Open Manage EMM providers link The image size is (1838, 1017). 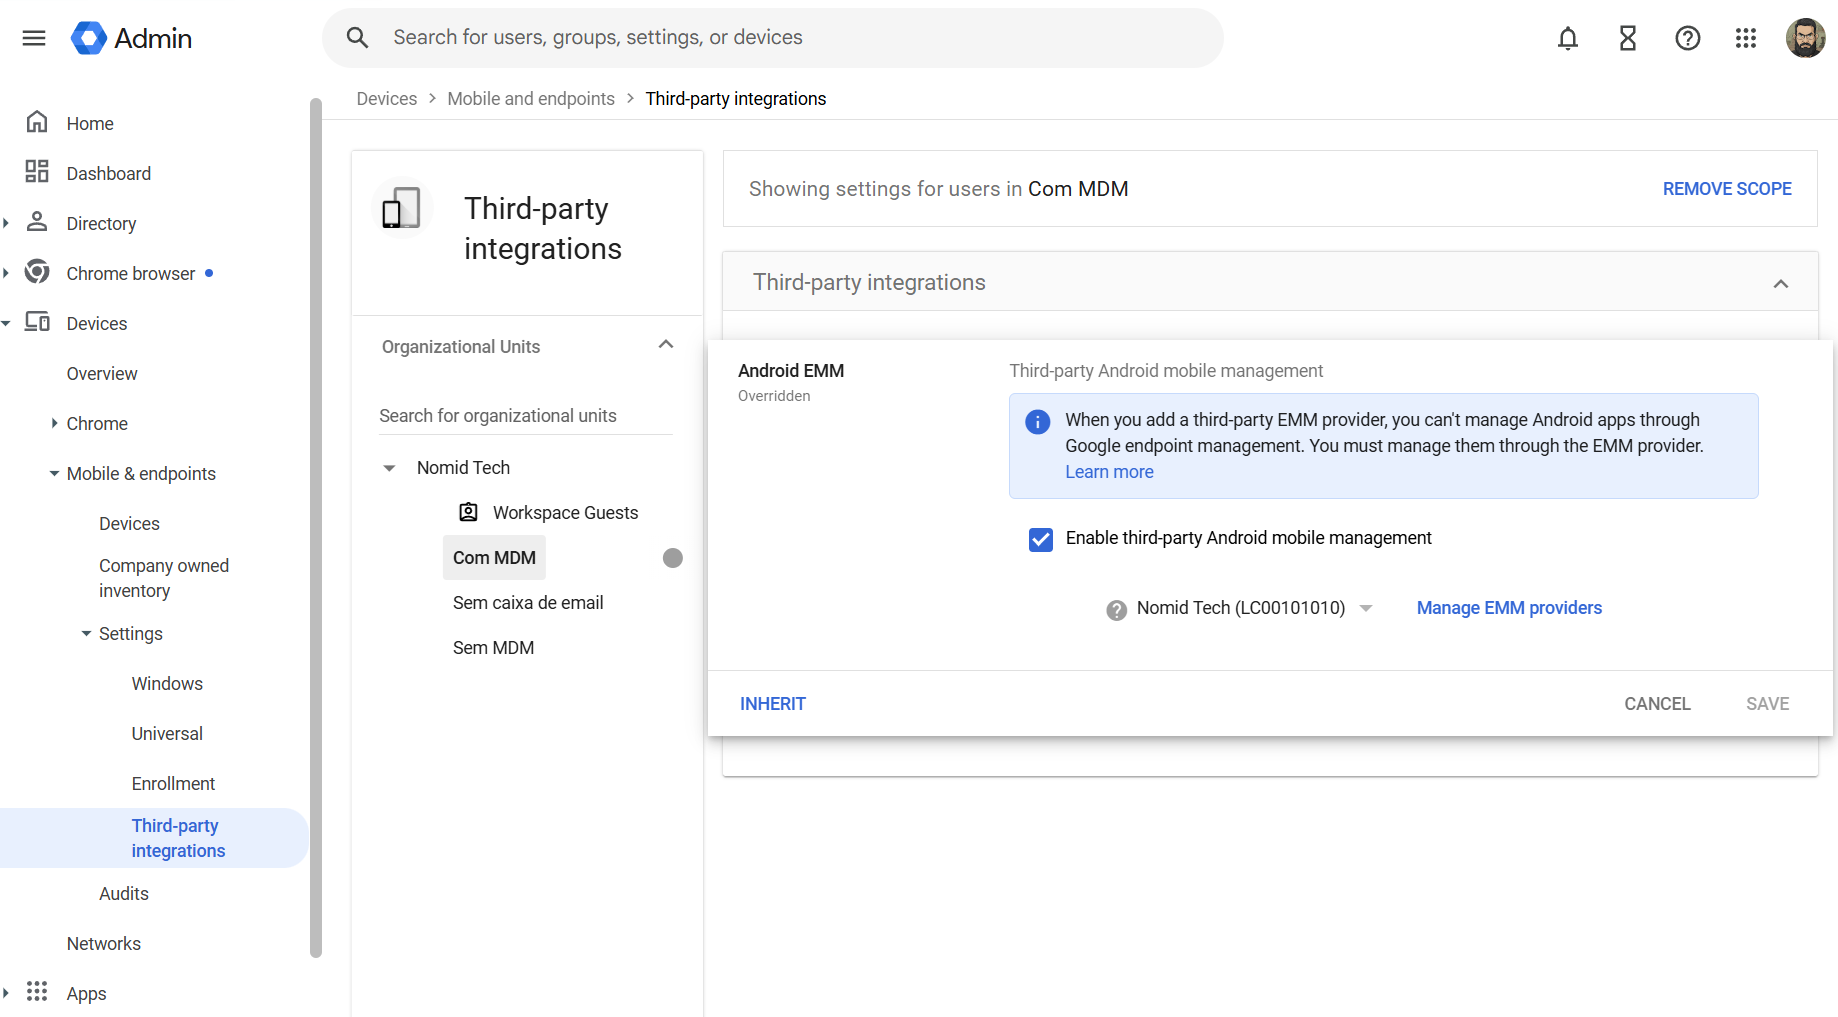pos(1509,608)
